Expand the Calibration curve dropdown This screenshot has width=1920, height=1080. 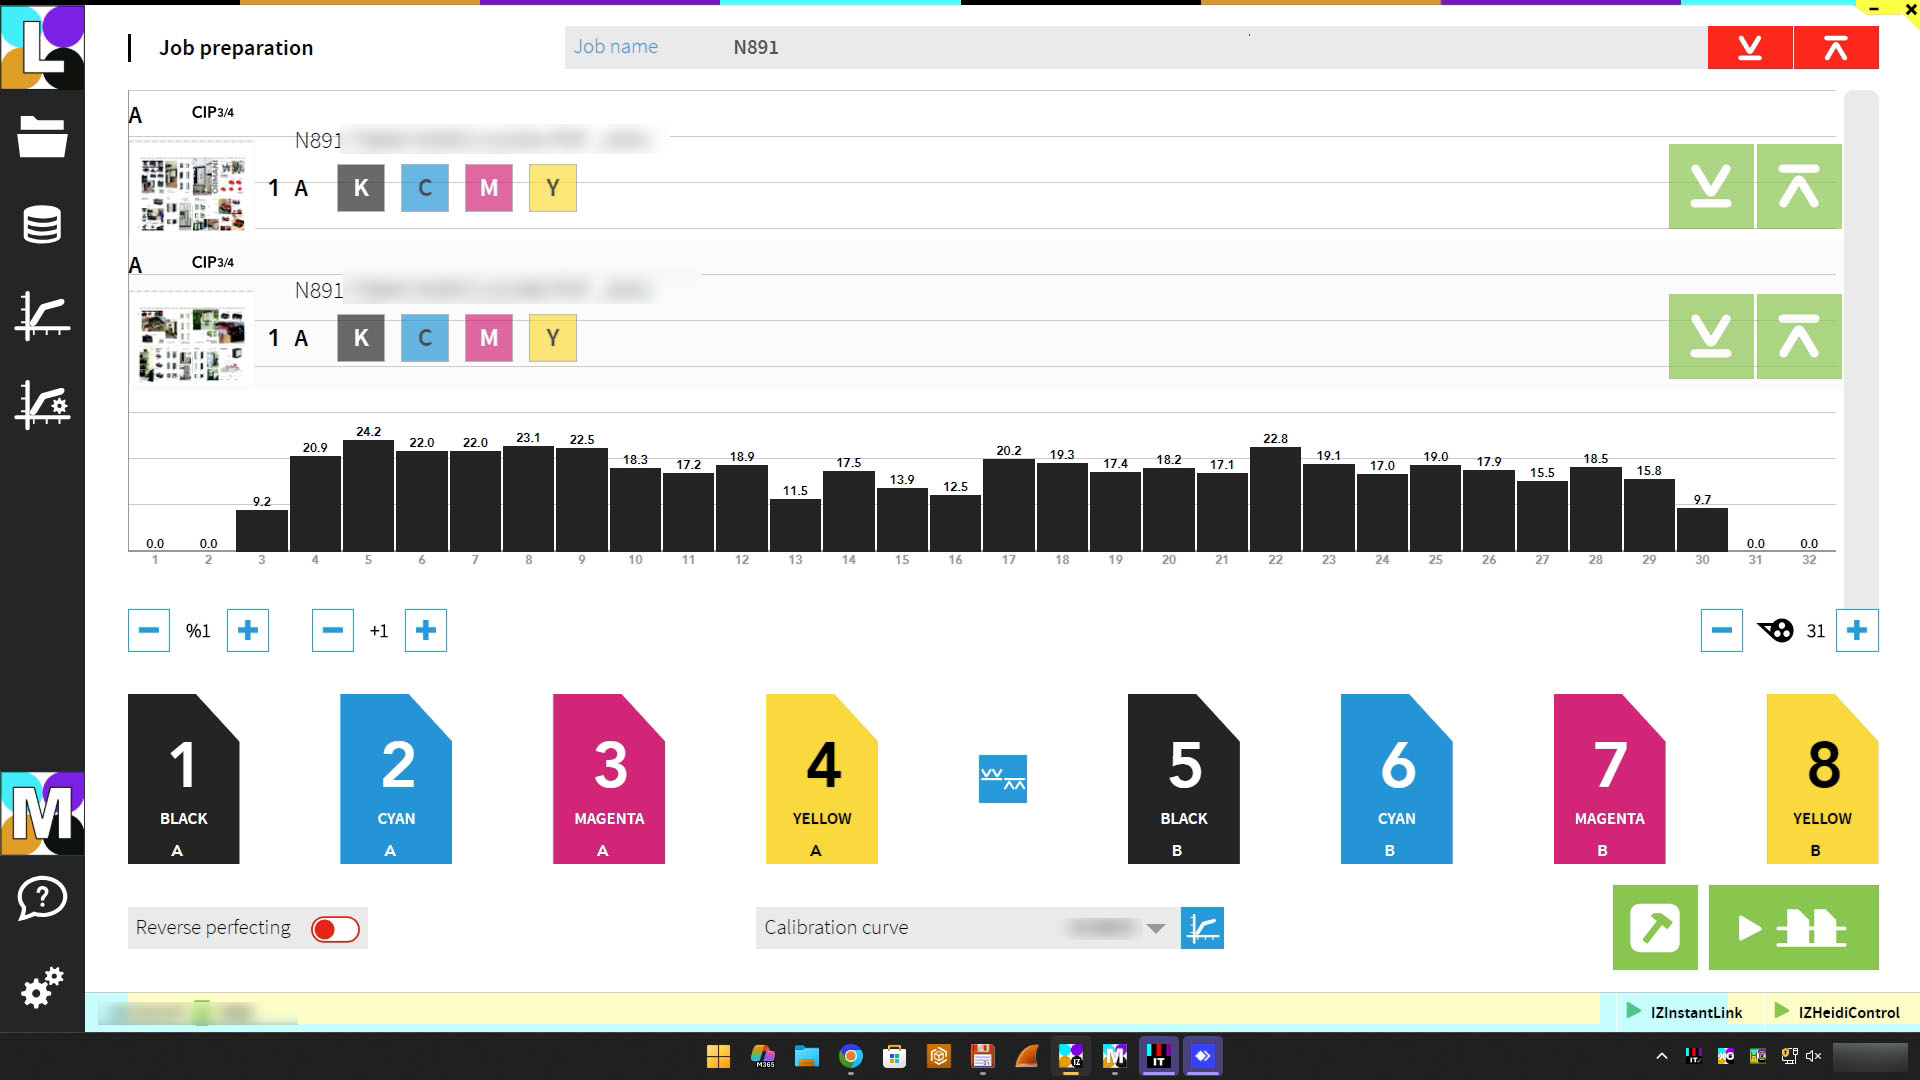coord(1155,928)
